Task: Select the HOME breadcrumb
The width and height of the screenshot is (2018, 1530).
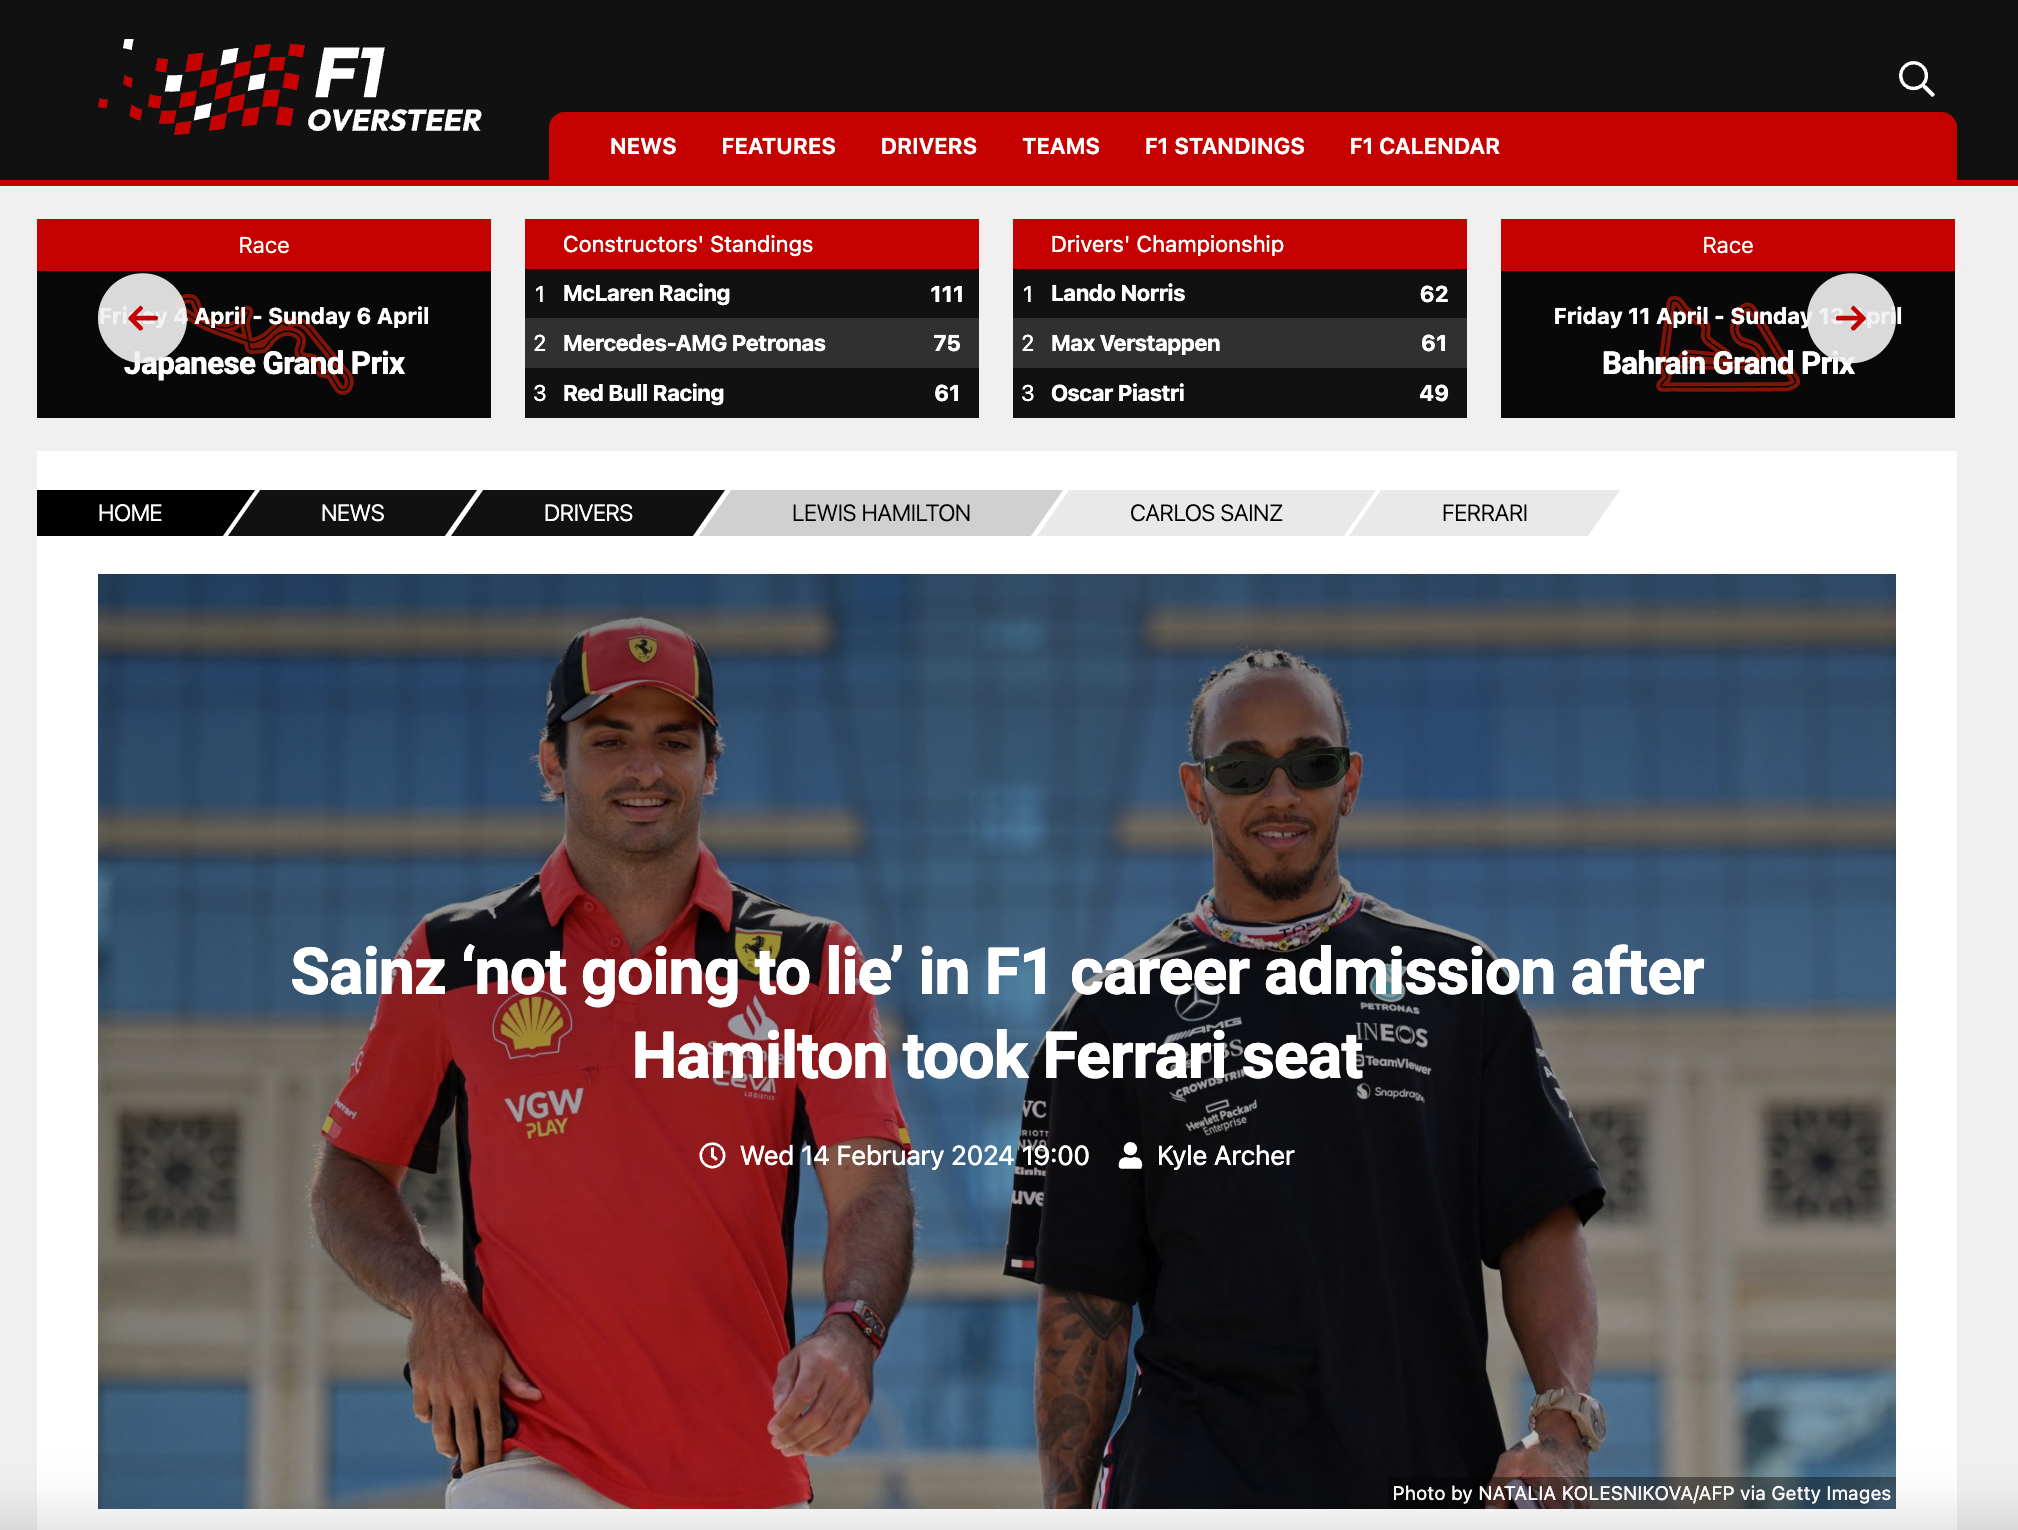Action: click(x=130, y=513)
